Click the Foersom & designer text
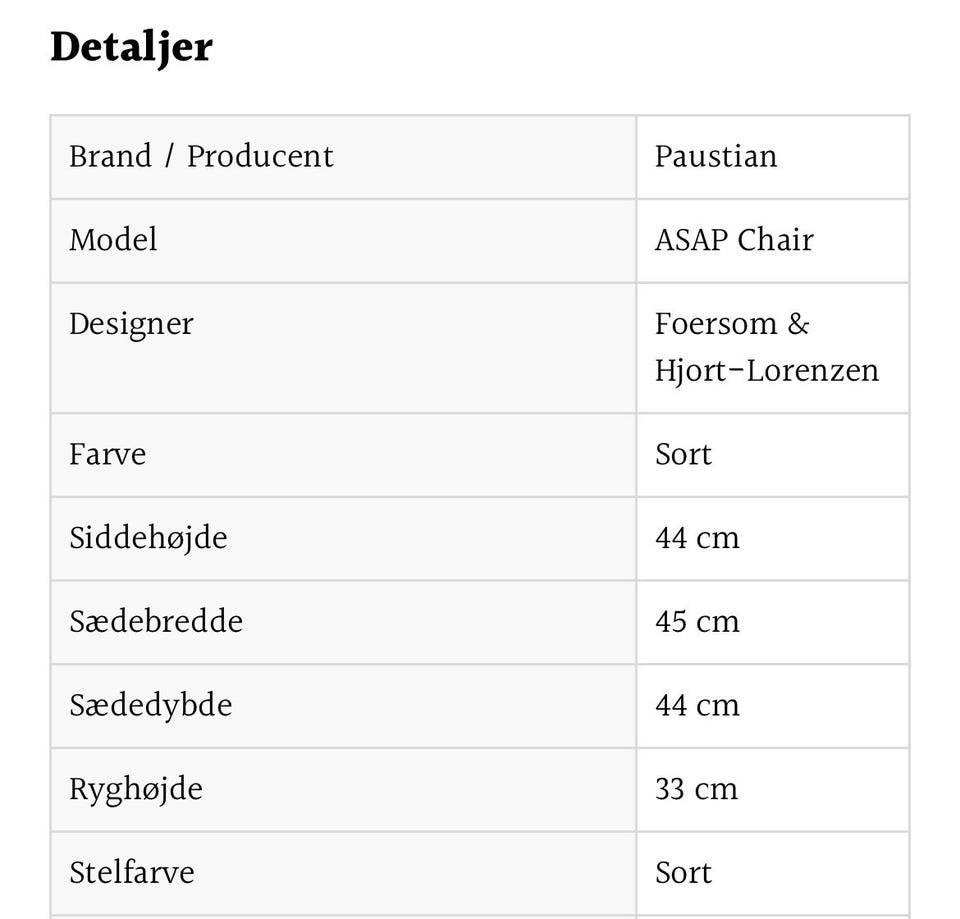This screenshot has height=919, width=960. (x=732, y=324)
